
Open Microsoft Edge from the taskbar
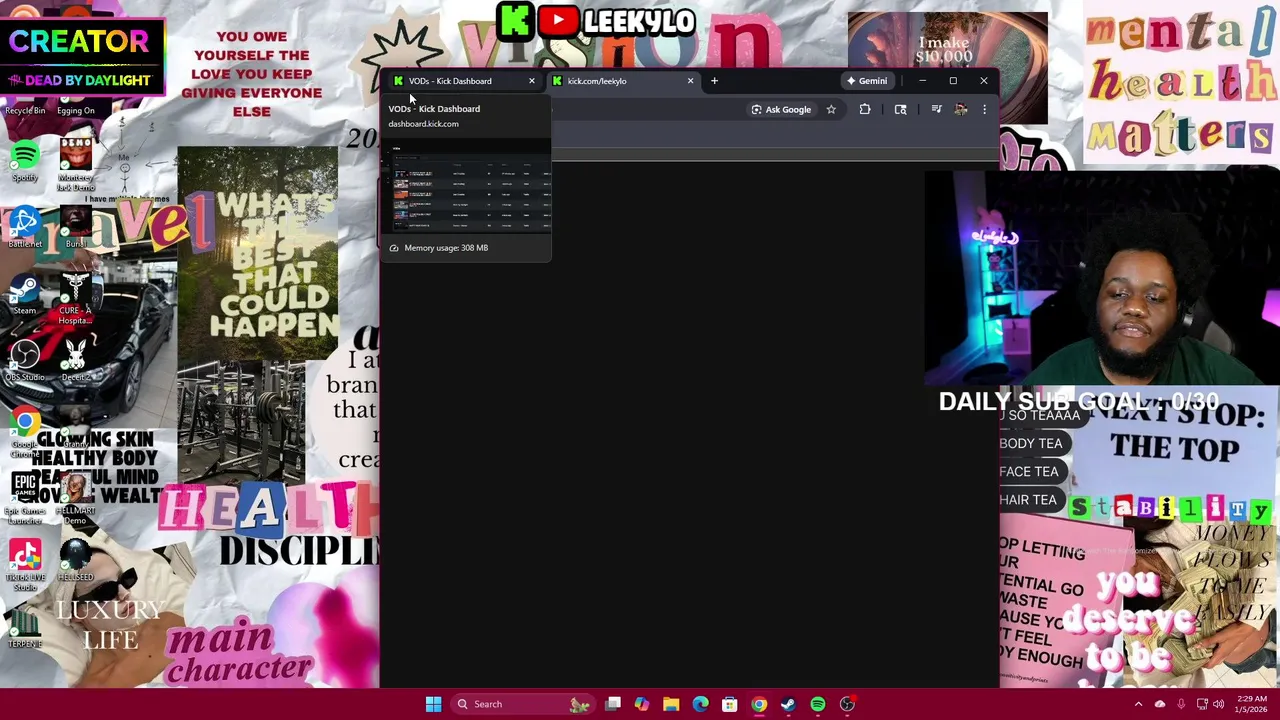700,704
